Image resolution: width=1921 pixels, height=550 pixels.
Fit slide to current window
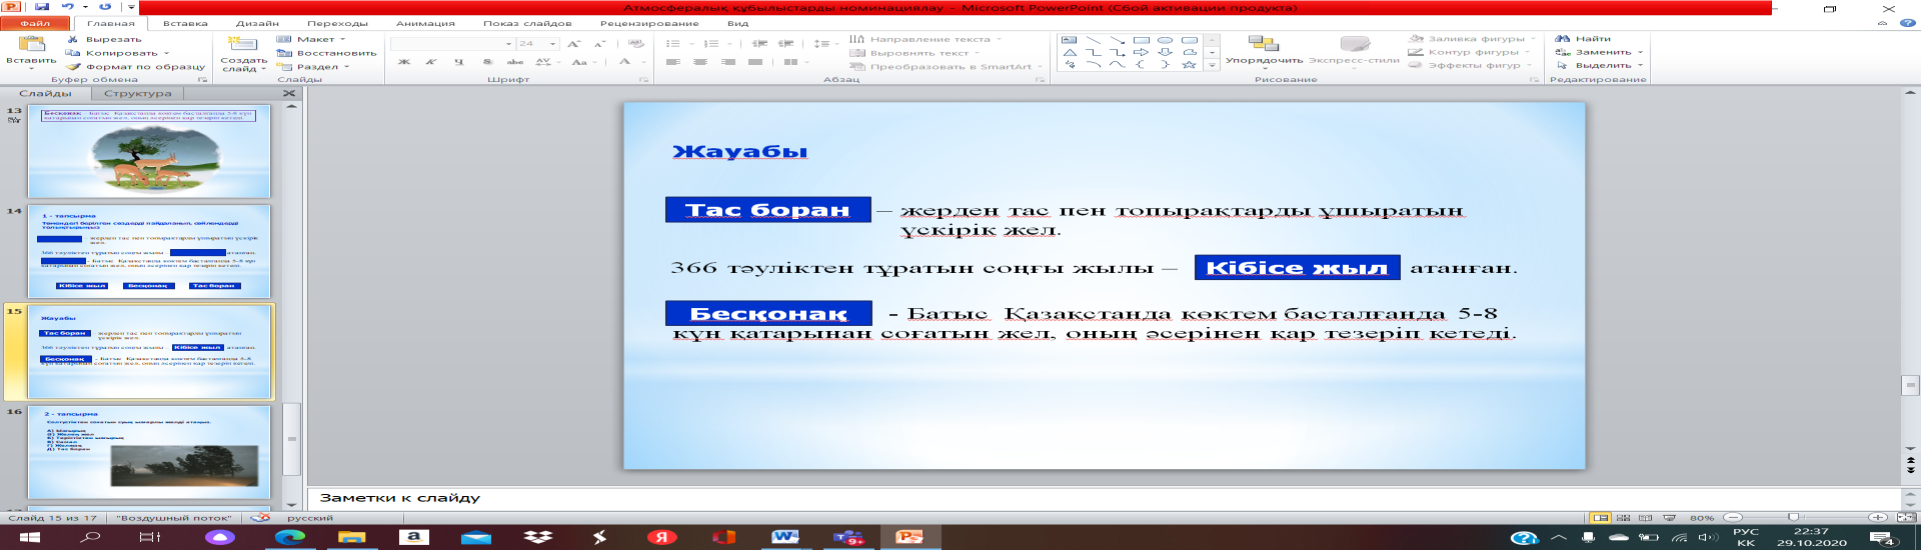point(1906,517)
